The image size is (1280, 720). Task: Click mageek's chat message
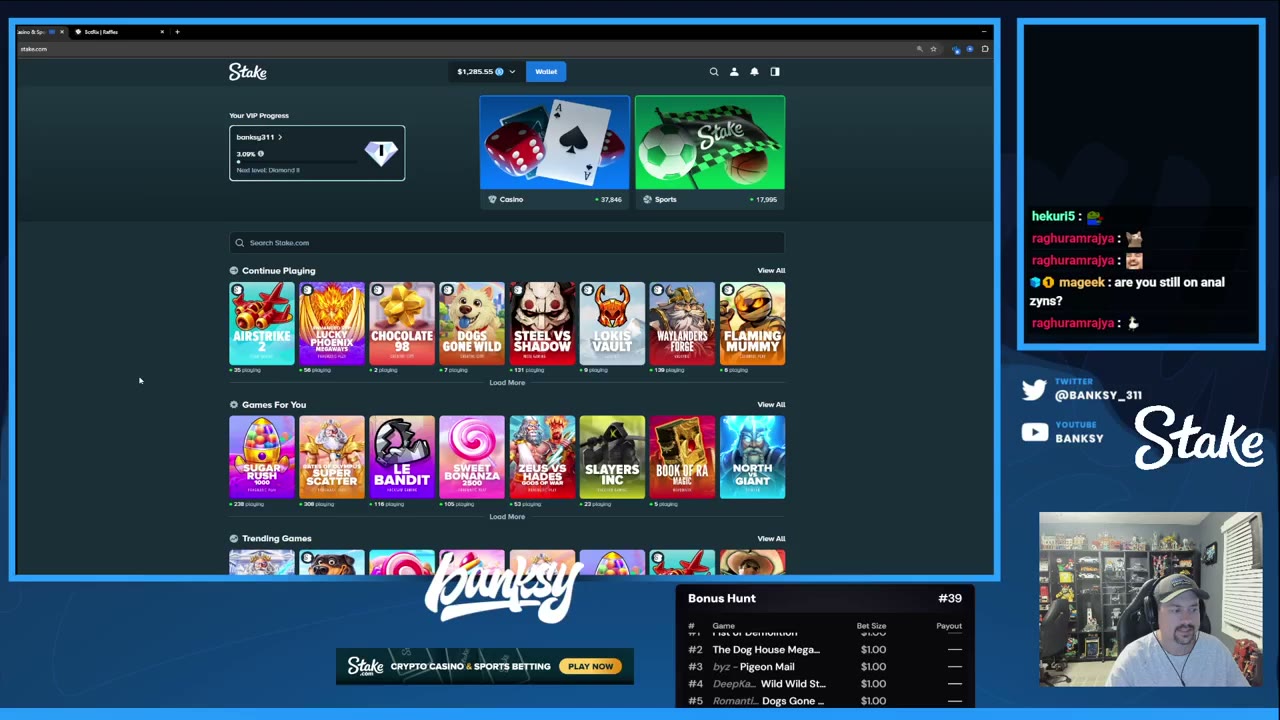point(1128,291)
